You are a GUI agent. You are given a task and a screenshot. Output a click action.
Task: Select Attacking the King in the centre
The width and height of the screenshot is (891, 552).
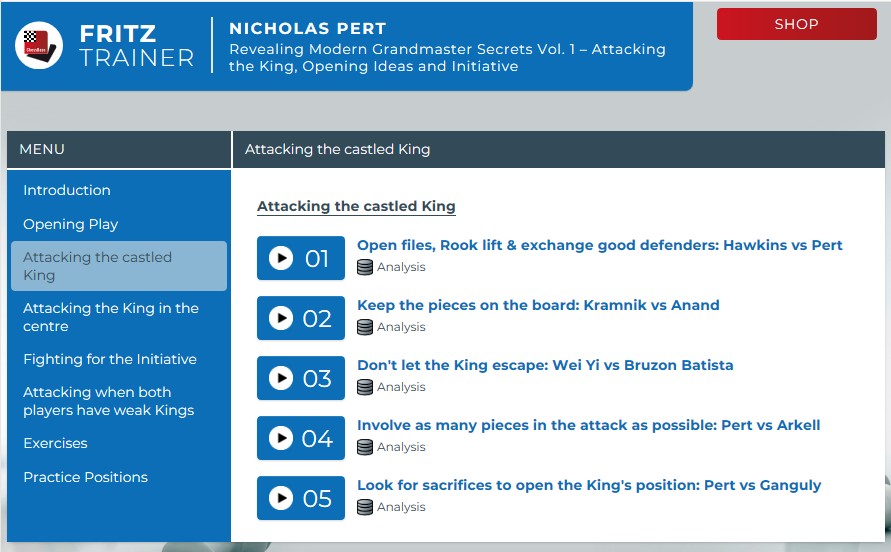(x=111, y=317)
